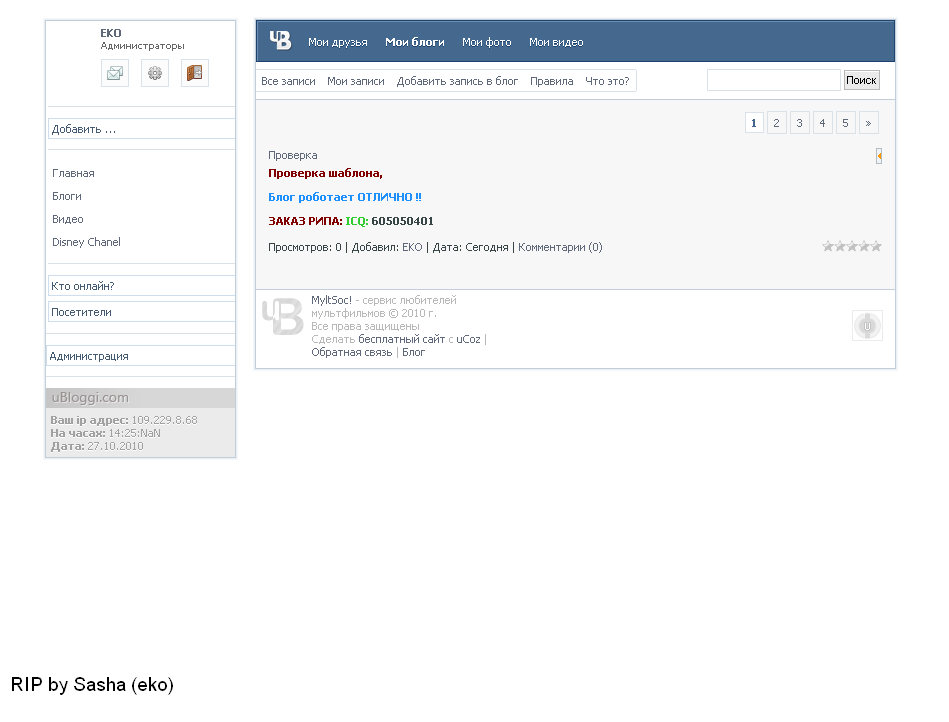Image resolution: width=949 pixels, height=722 pixels.
Task: Go to page 3 of the blog
Action: click(799, 123)
